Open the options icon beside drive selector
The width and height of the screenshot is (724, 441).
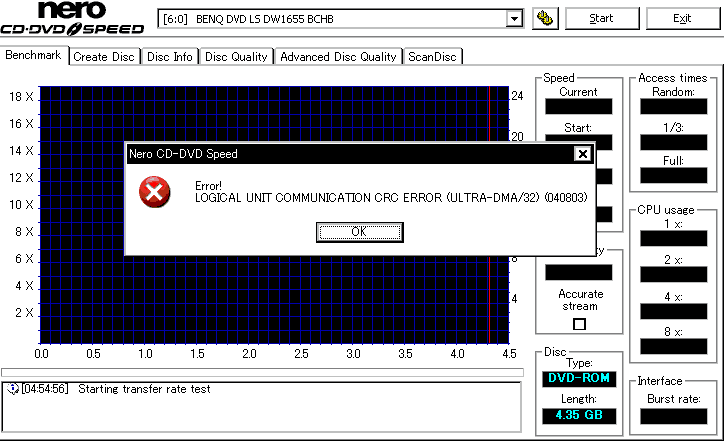(x=545, y=19)
